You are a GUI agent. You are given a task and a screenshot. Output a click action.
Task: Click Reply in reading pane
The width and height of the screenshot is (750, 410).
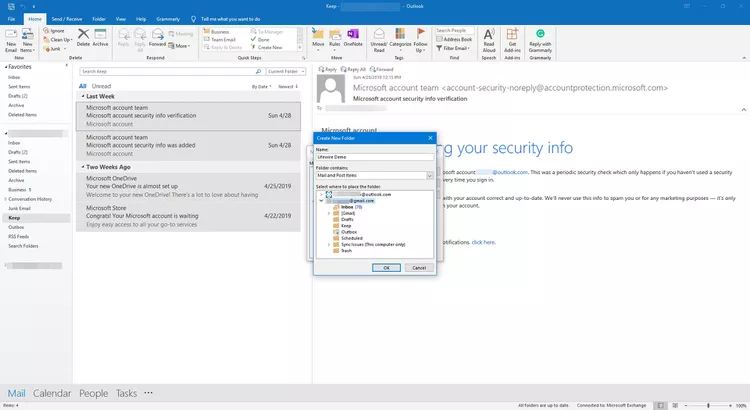[x=328, y=69]
